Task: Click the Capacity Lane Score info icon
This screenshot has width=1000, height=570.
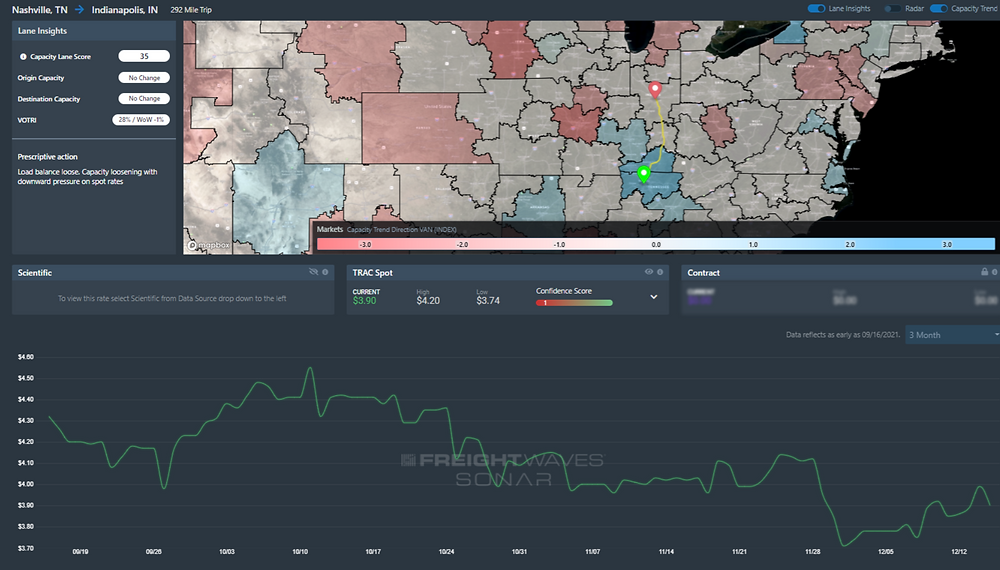Action: click(23, 57)
